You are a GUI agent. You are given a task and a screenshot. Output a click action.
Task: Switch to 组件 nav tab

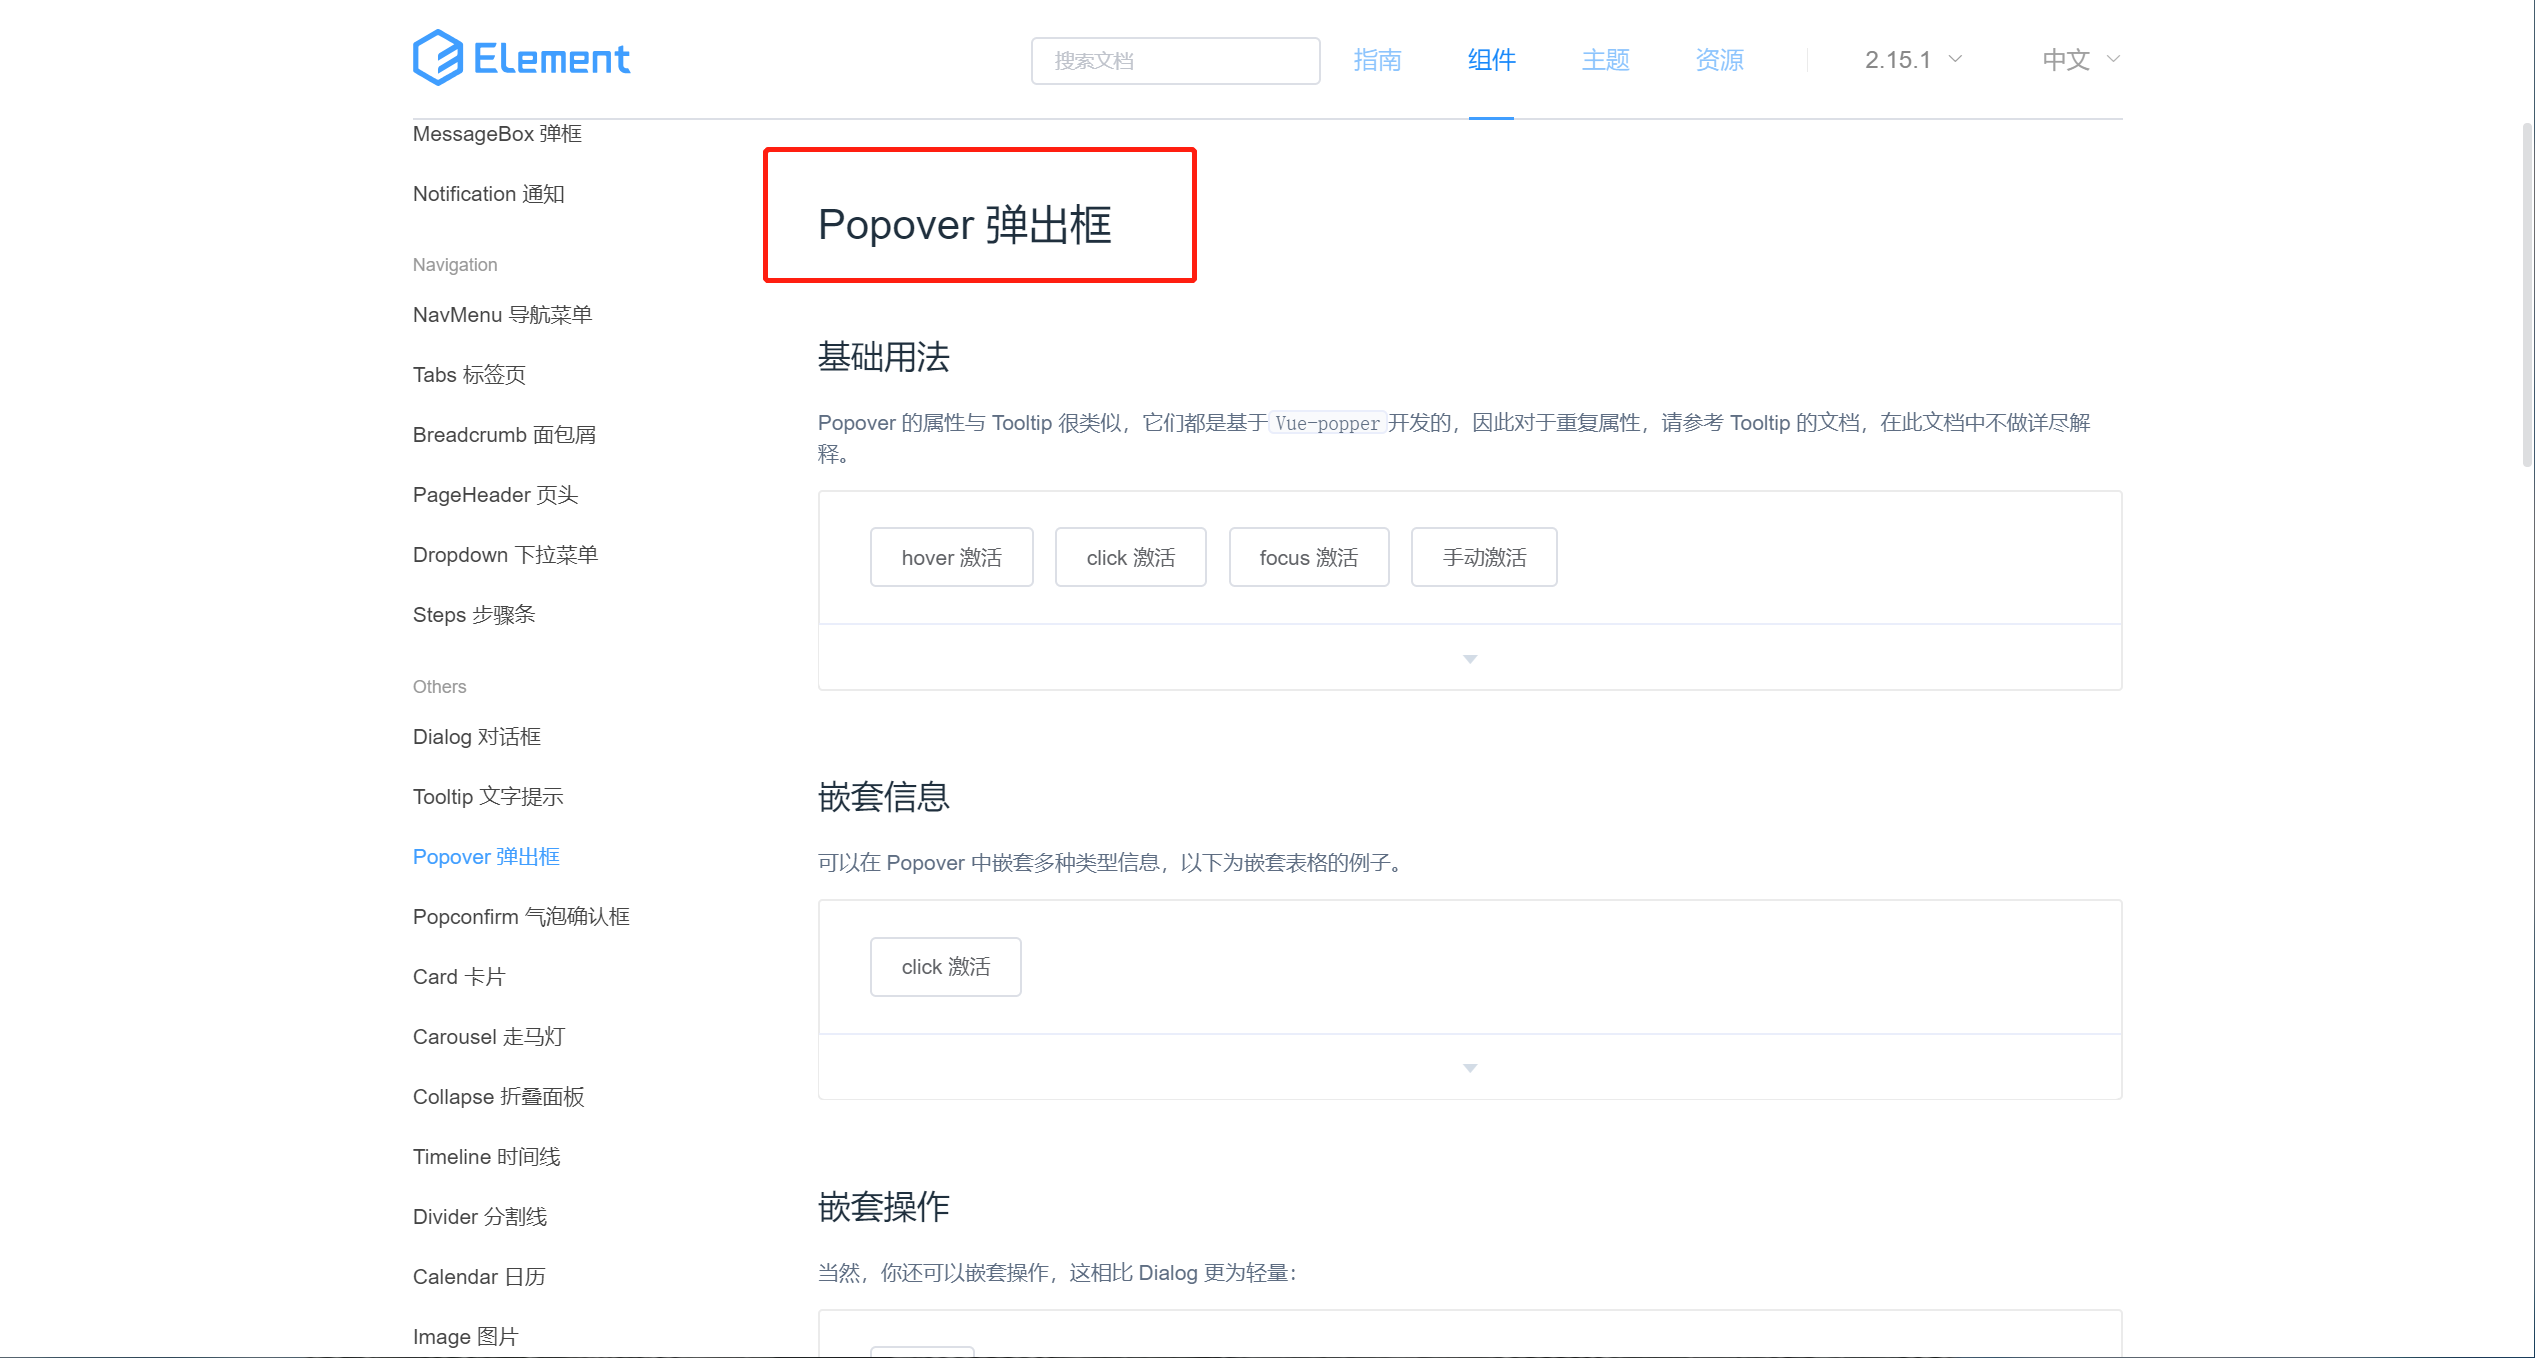click(1491, 60)
